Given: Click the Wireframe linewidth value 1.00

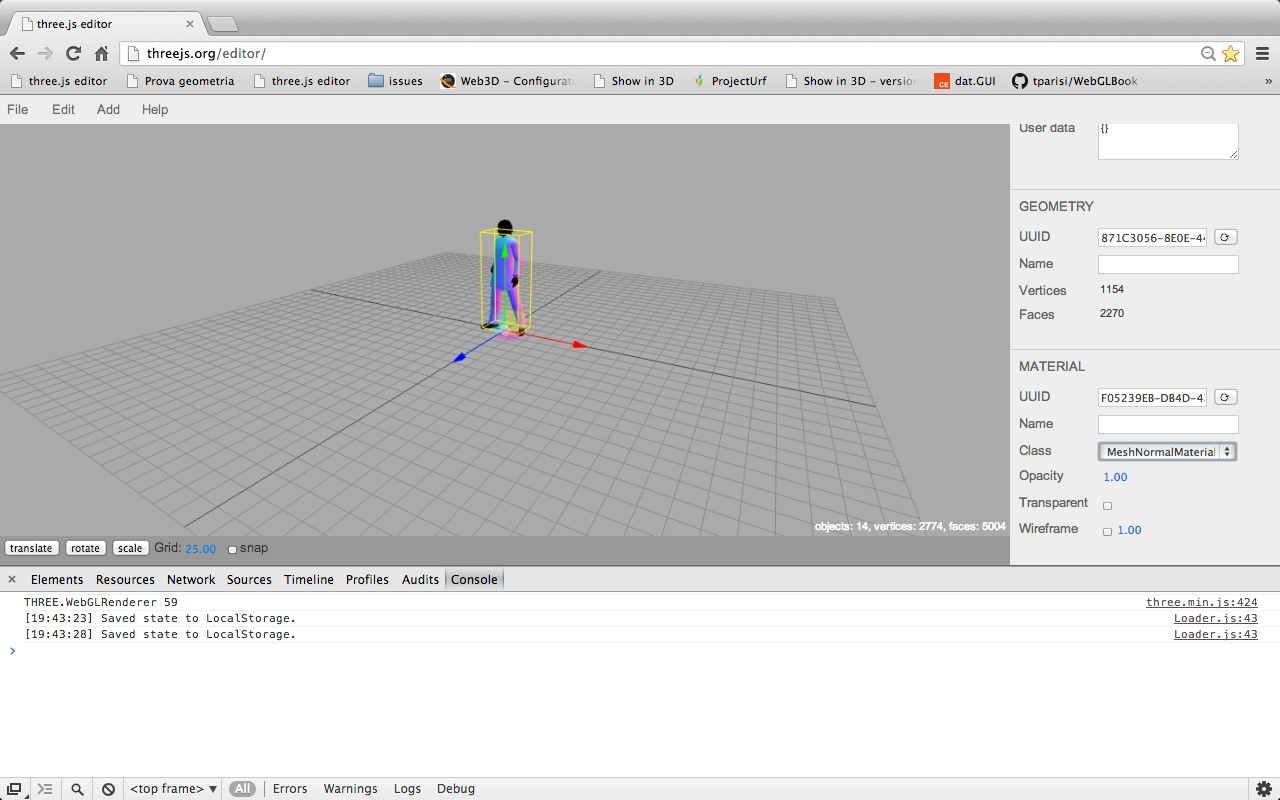Looking at the screenshot, I should [x=1129, y=530].
